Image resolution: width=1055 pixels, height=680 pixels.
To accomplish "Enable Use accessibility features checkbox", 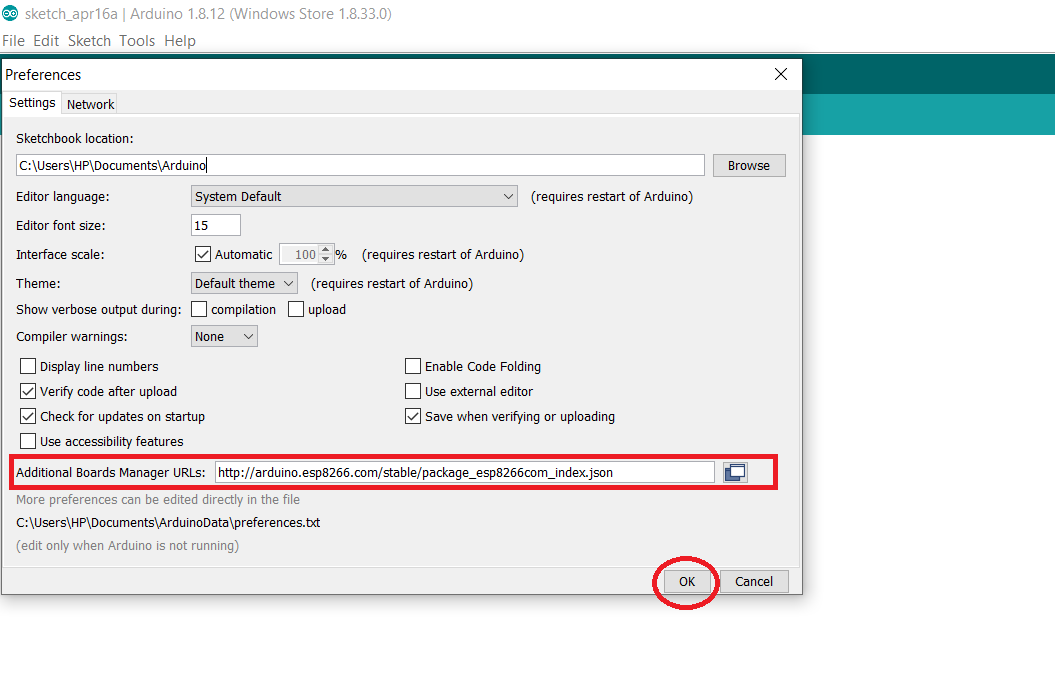I will click(28, 441).
